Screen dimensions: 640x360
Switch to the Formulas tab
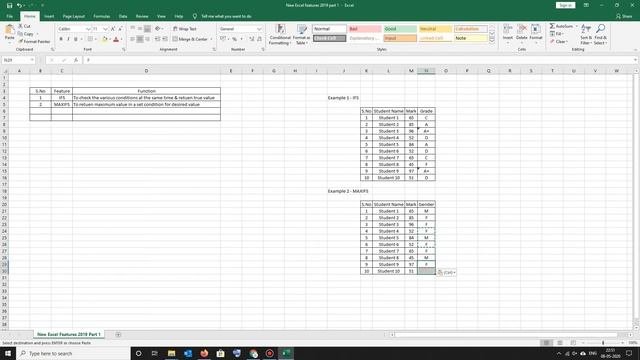coord(102,16)
